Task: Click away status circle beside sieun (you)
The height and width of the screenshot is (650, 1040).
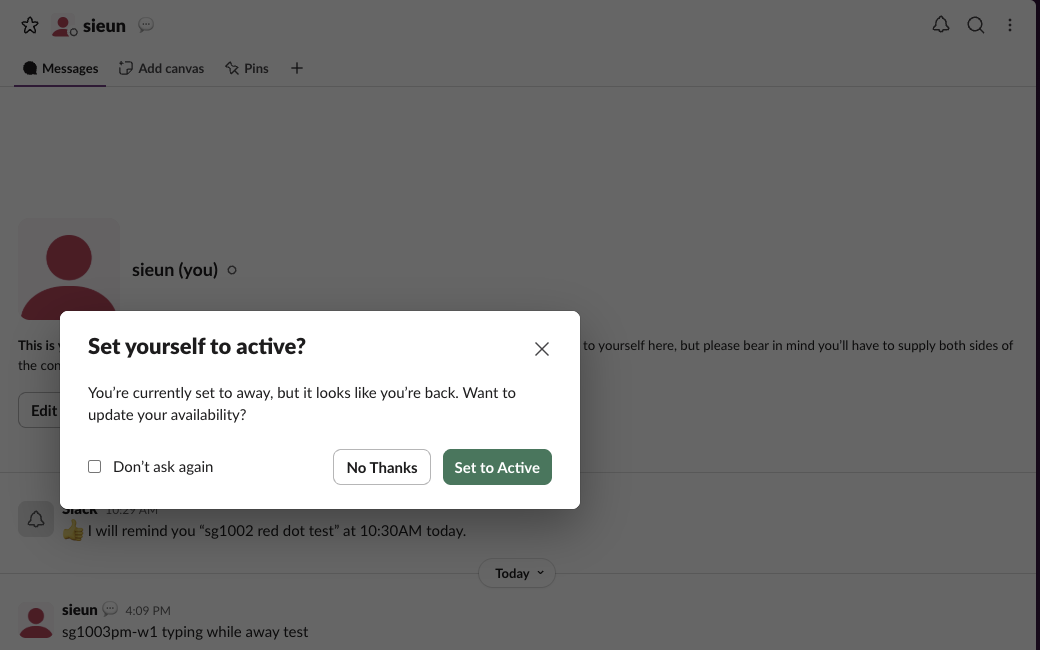Action: (x=232, y=270)
